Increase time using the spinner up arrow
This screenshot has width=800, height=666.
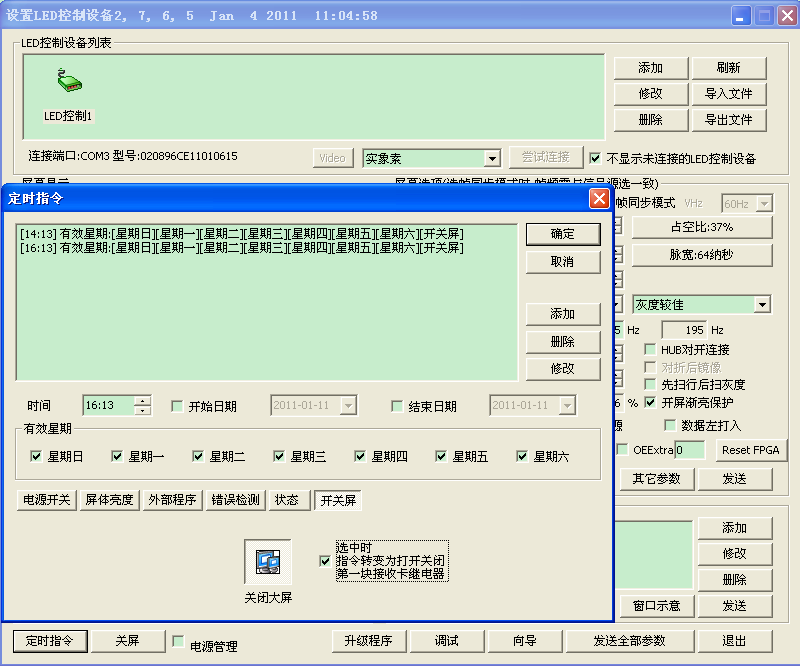point(143,401)
